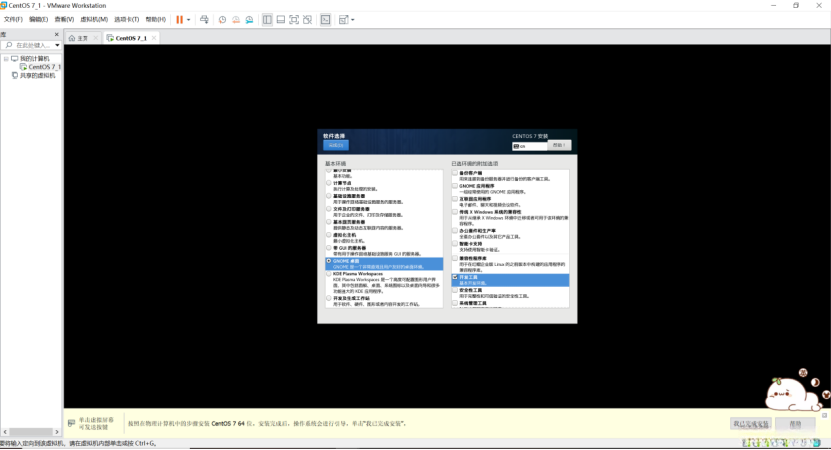
Task: Click the blue 完成(D) button in installer
Action: [x=336, y=145]
